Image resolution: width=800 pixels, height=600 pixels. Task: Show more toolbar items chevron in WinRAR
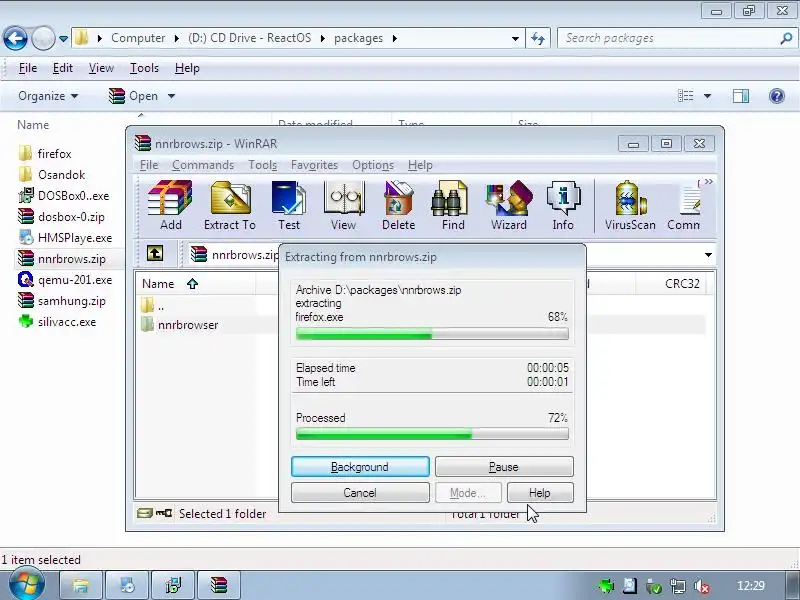[708, 182]
